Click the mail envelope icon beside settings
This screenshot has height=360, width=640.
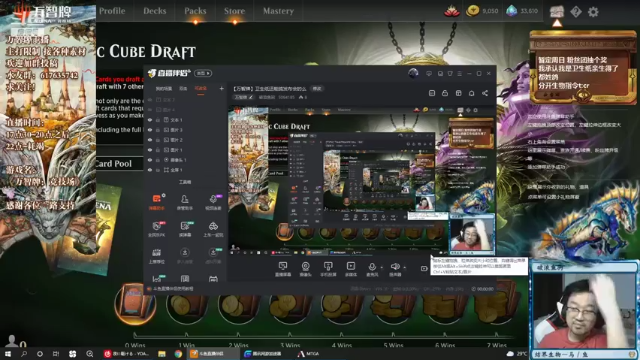tap(557, 11)
